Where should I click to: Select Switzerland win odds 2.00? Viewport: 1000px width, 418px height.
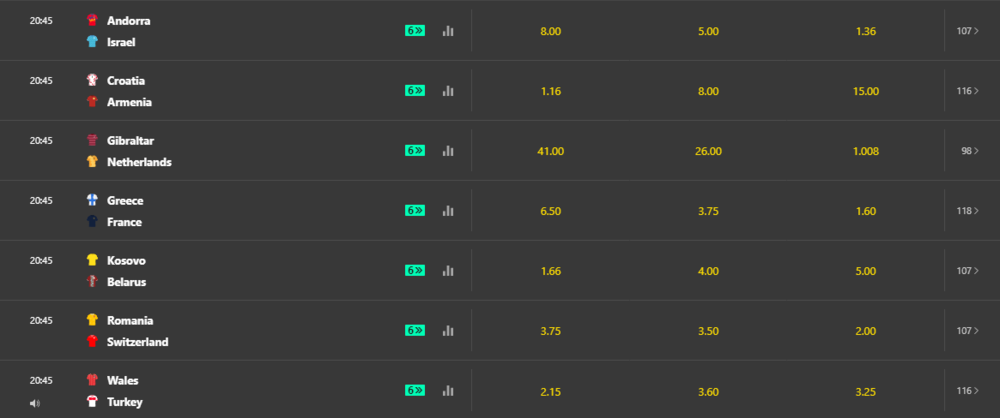866,331
